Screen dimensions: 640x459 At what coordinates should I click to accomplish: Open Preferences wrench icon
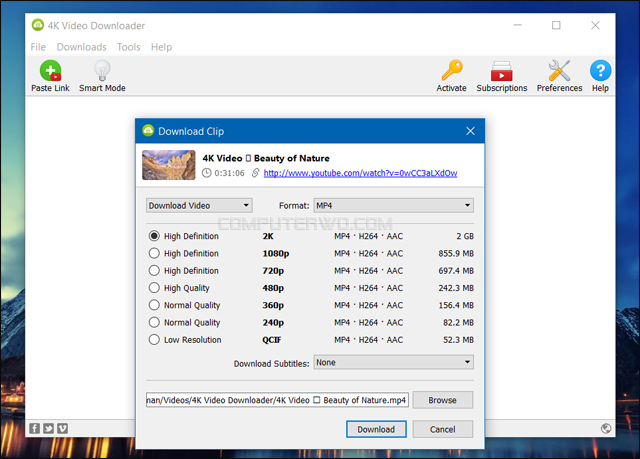coord(559,71)
